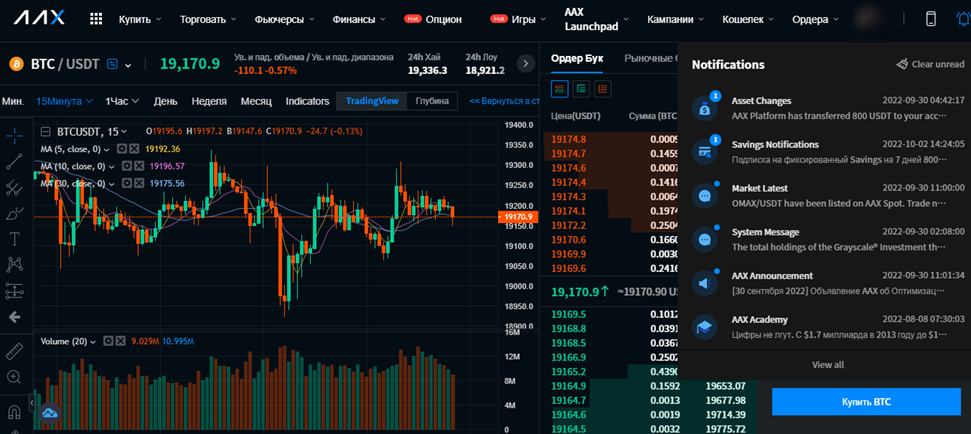Open settings for MA (30, close, 0)
971x434 pixels.
[x=126, y=184]
